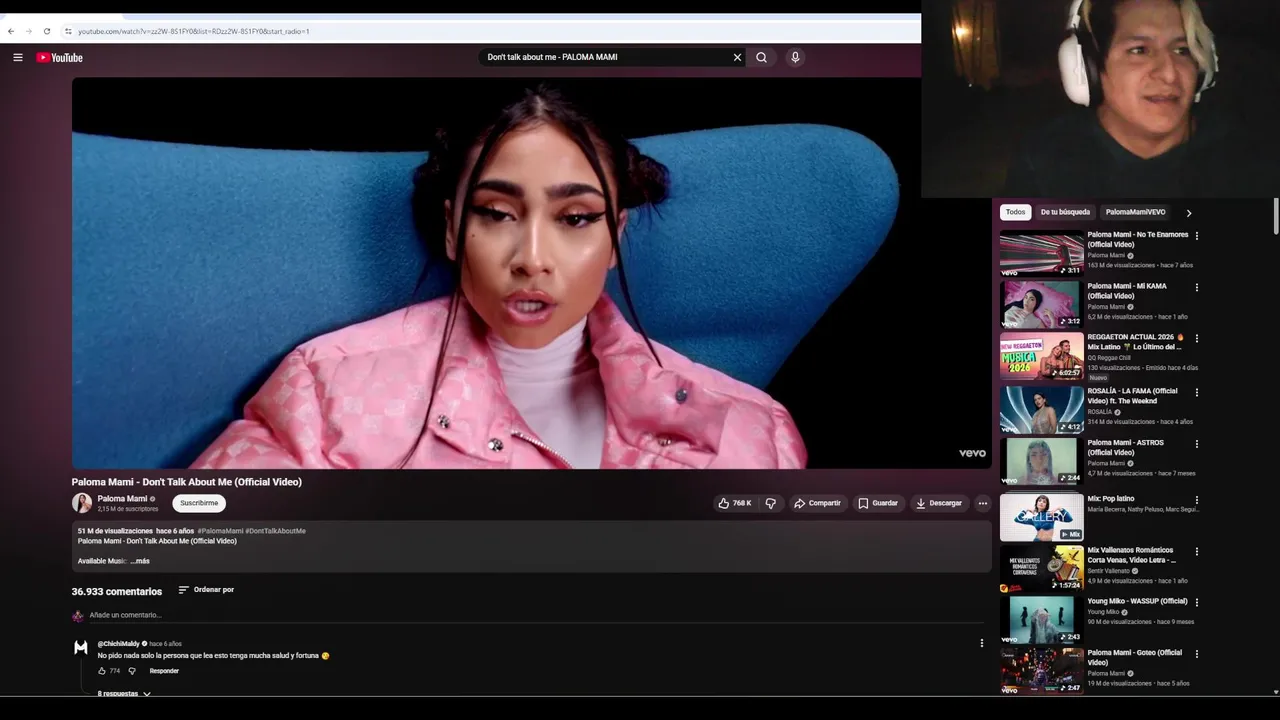Open options for Young Miko WASSUP
The image size is (1280, 720).
click(x=1197, y=603)
